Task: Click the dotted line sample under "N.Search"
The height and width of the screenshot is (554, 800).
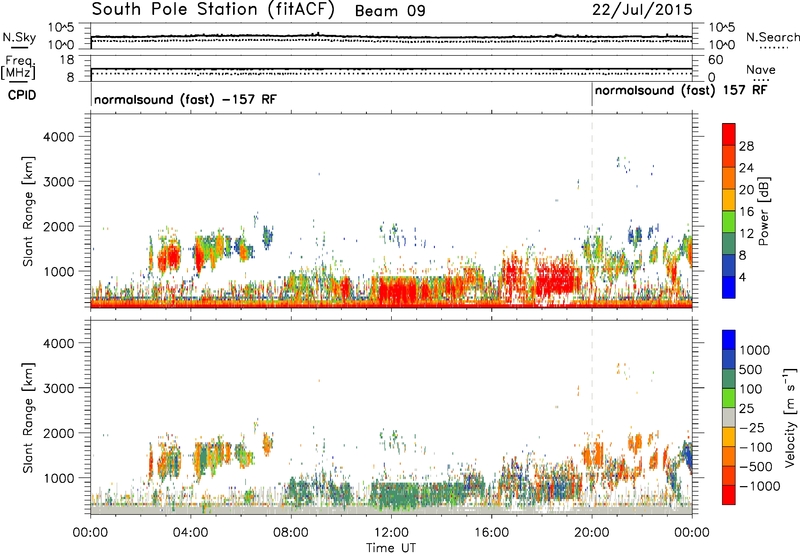Action: [774, 48]
